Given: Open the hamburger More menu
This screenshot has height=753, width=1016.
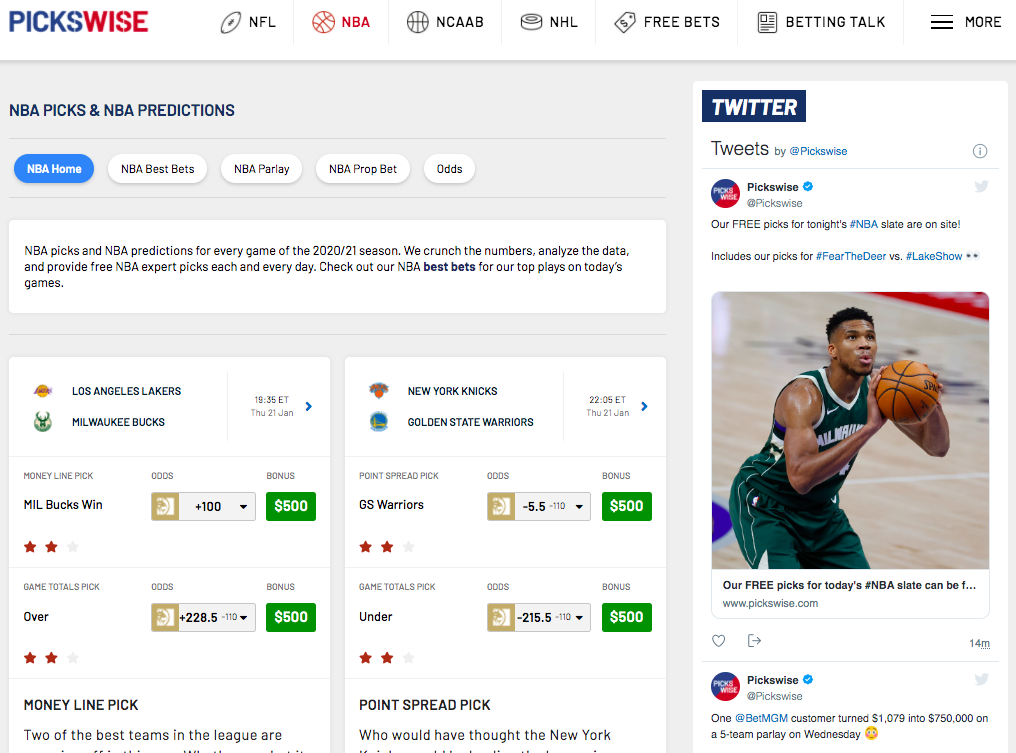Looking at the screenshot, I should coord(965,22).
